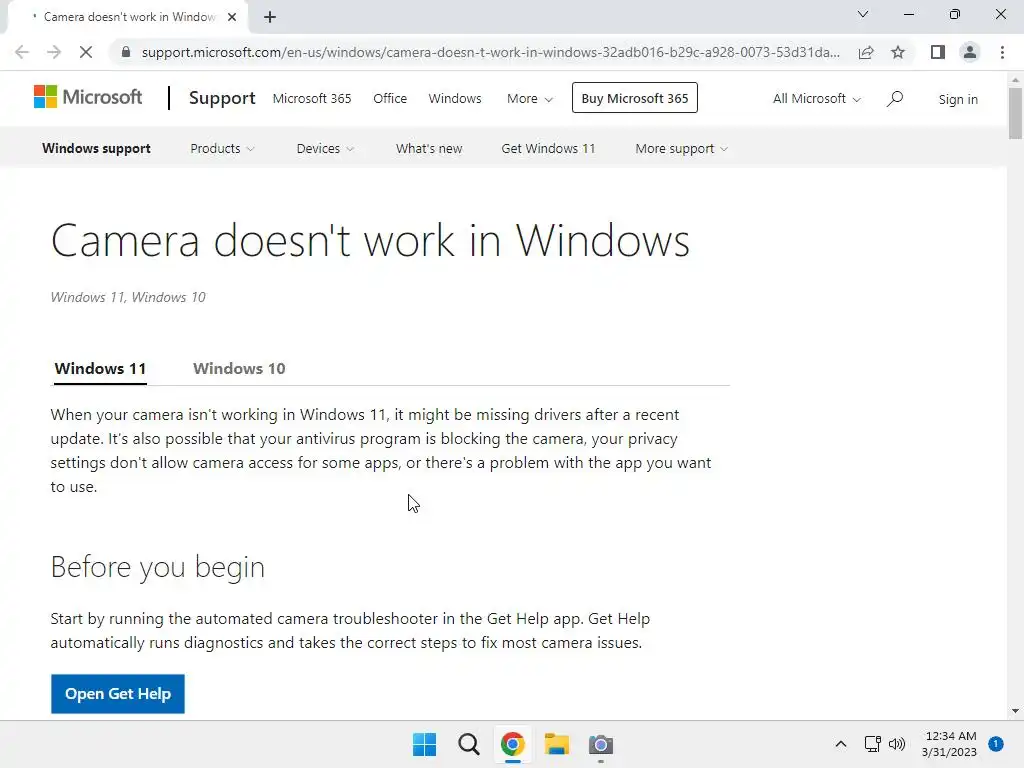Click scrollbar up arrow
Viewport: 1024px width, 768px height.
[1015, 80]
